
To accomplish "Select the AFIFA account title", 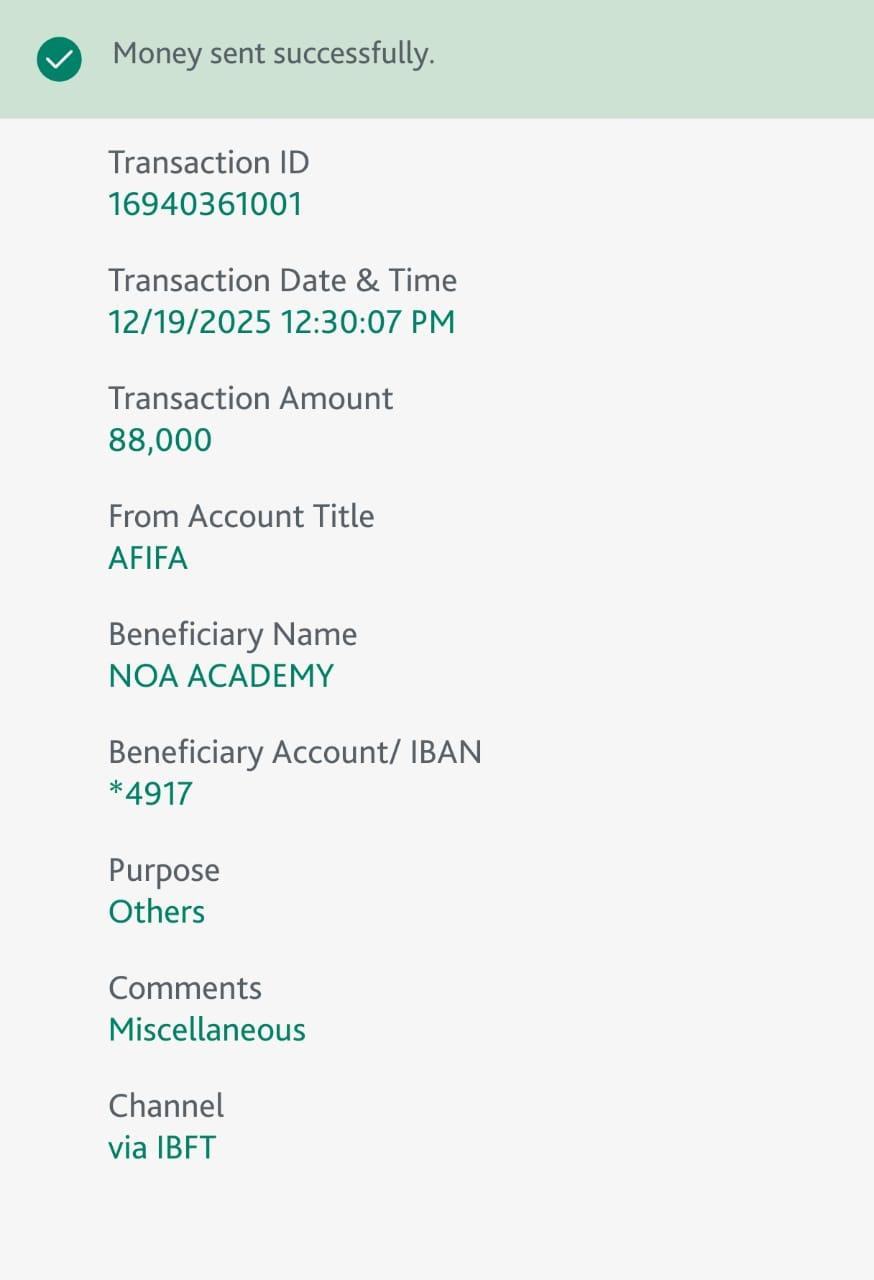I will tap(148, 558).
